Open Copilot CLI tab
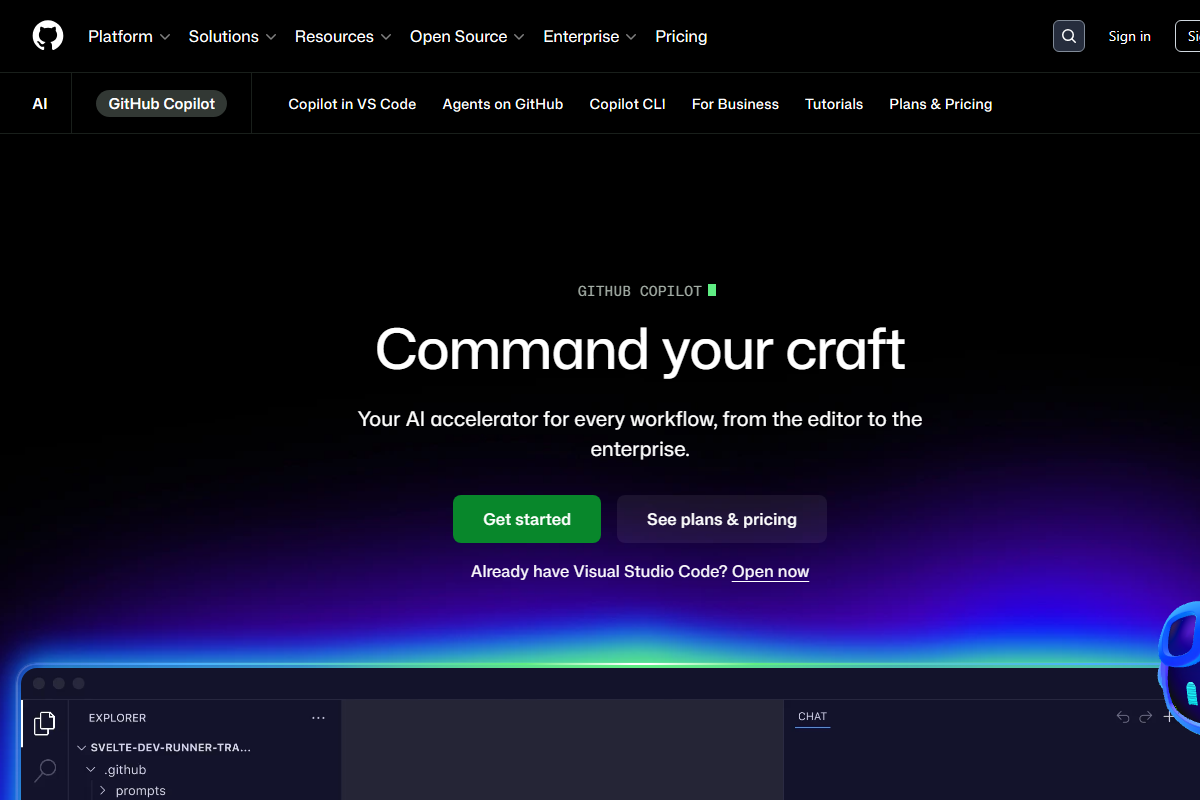Viewport: 1200px width, 800px height. point(628,104)
